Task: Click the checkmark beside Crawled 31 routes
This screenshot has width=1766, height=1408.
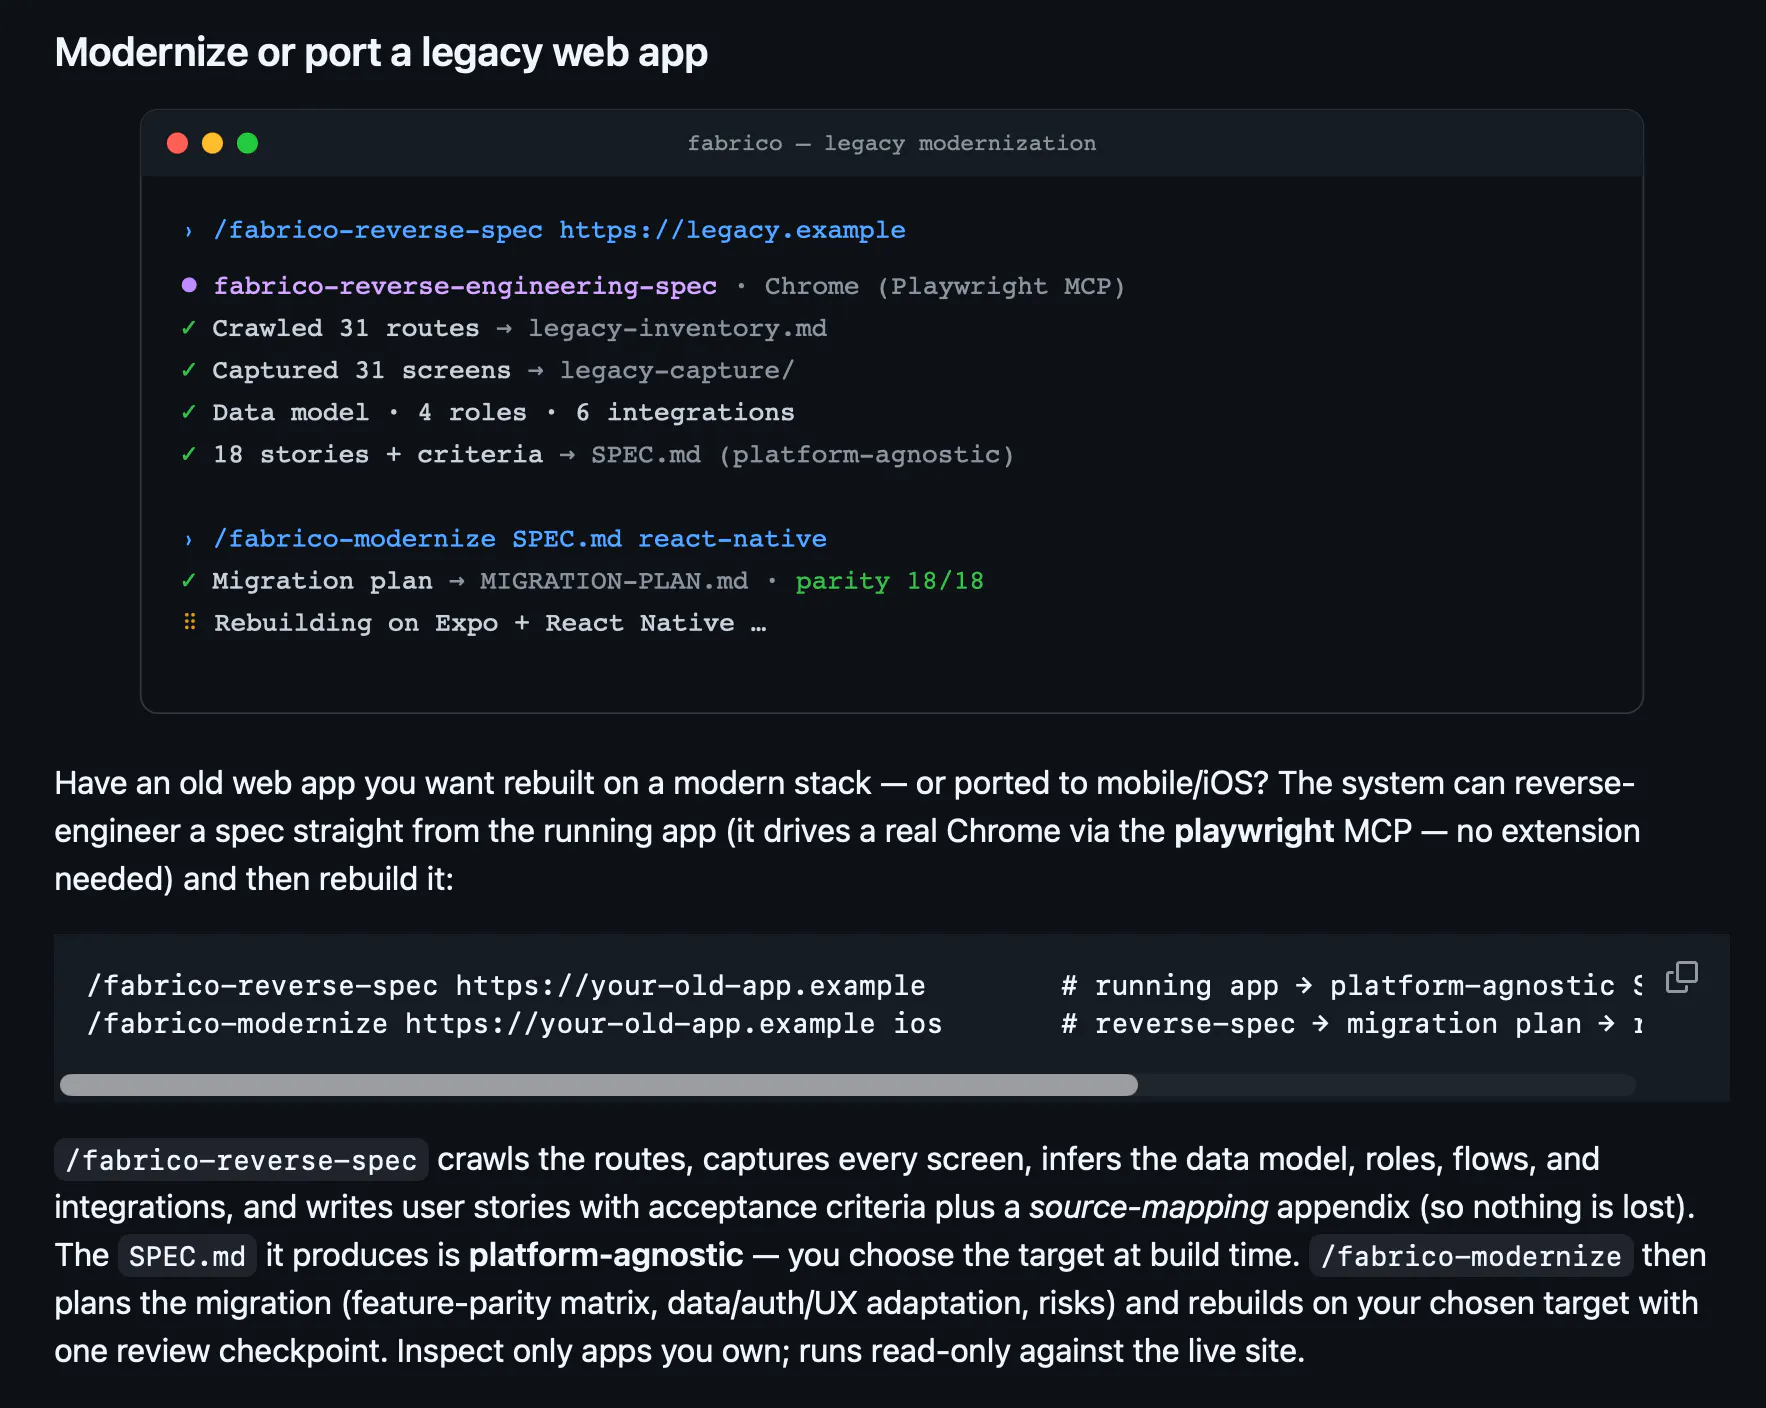Action: [188, 328]
